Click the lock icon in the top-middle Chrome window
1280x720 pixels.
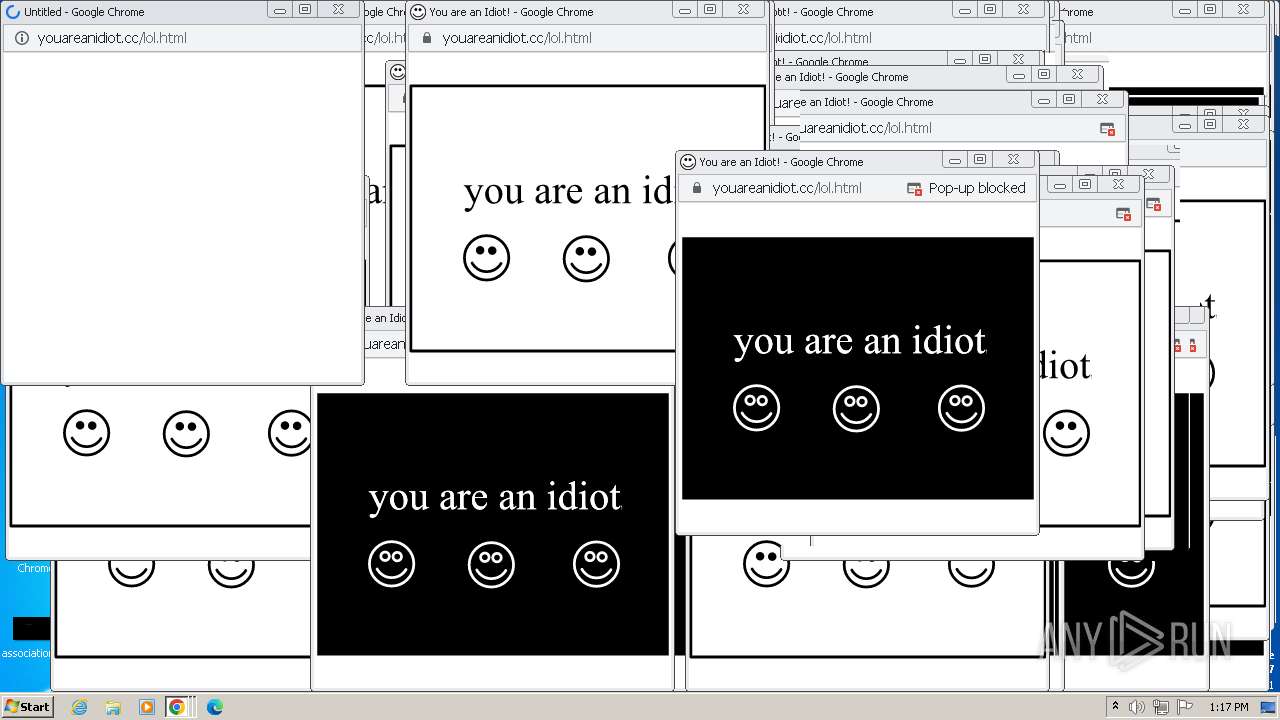(x=427, y=38)
